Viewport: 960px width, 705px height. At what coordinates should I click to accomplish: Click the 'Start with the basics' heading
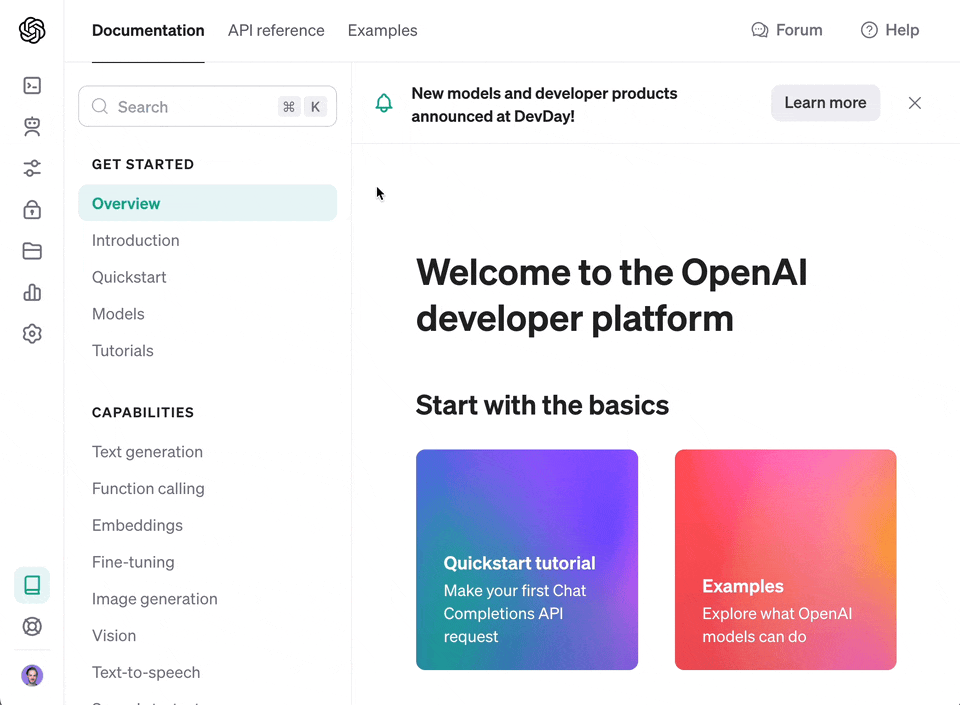point(542,405)
